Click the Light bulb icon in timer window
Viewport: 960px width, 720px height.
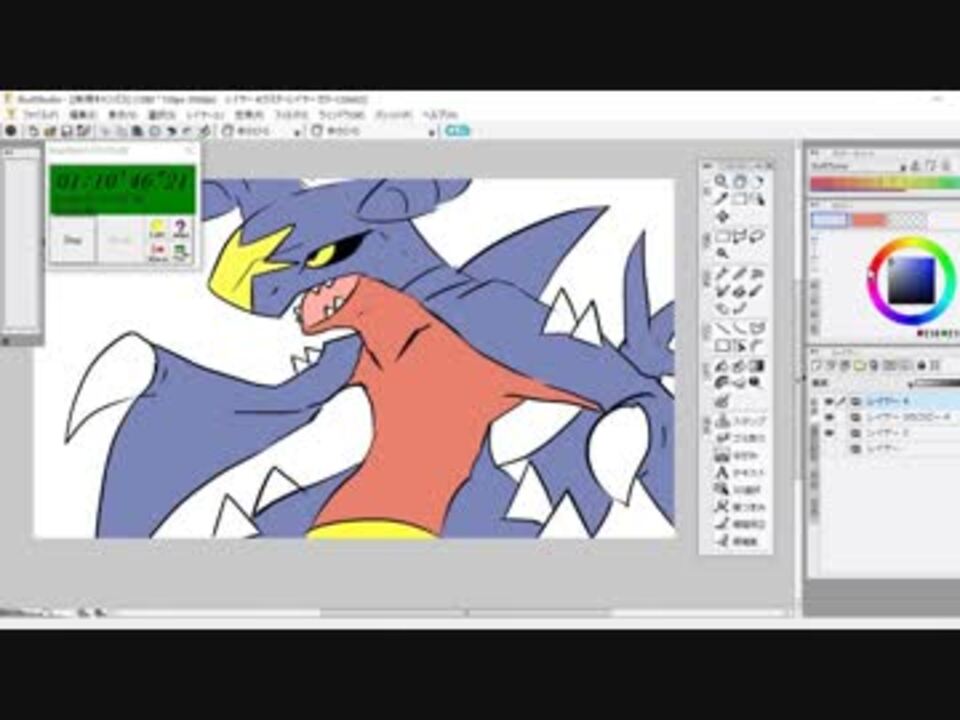(x=158, y=230)
